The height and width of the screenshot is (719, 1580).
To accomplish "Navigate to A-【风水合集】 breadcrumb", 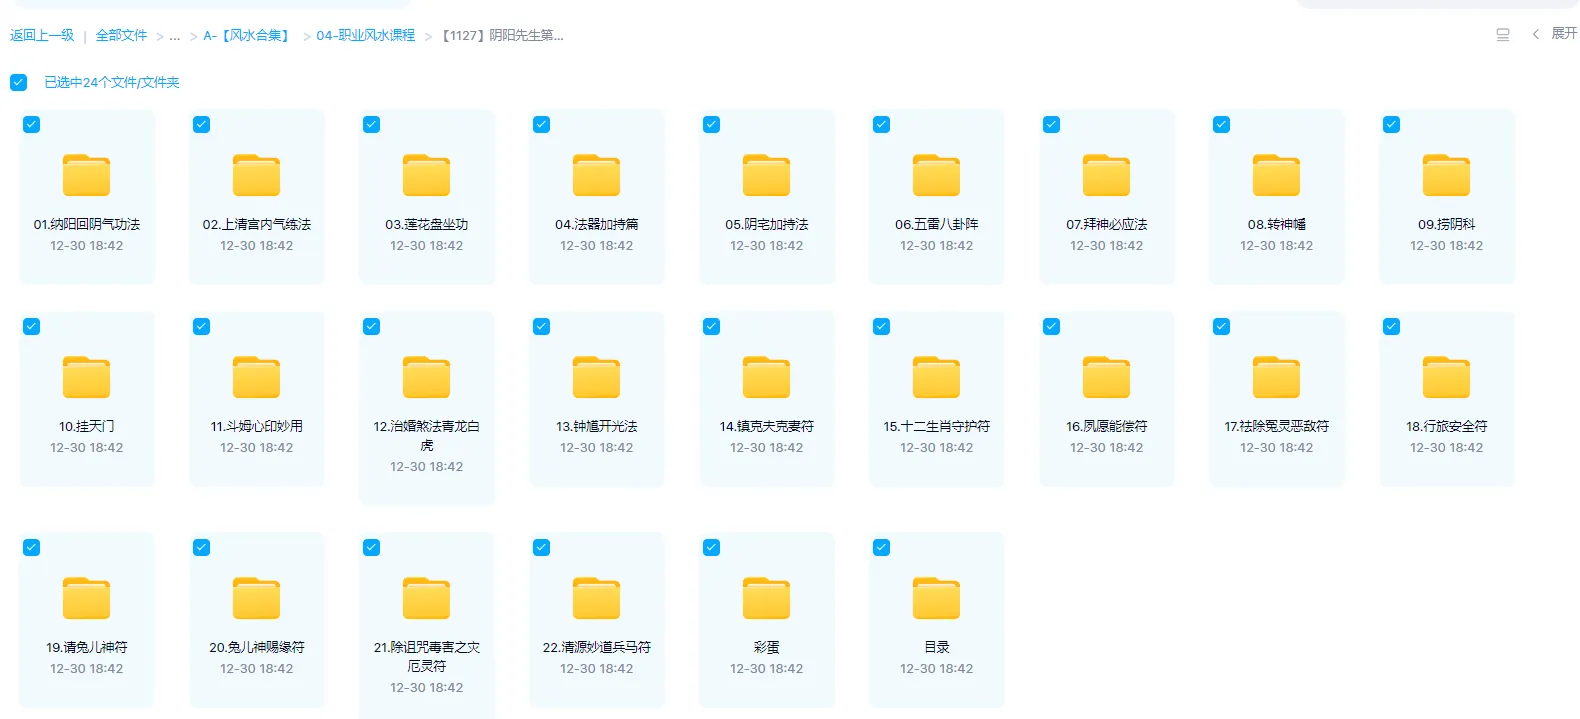I will click(x=248, y=36).
